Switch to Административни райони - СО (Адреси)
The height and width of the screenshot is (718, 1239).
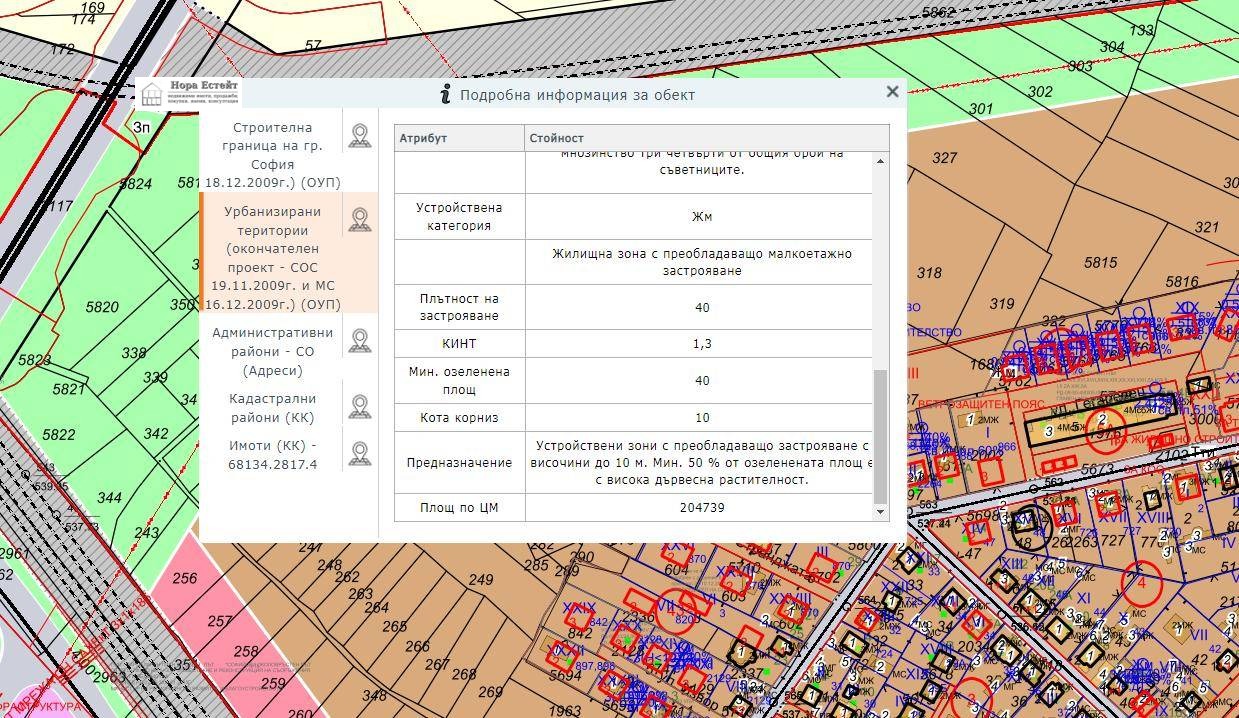[272, 351]
